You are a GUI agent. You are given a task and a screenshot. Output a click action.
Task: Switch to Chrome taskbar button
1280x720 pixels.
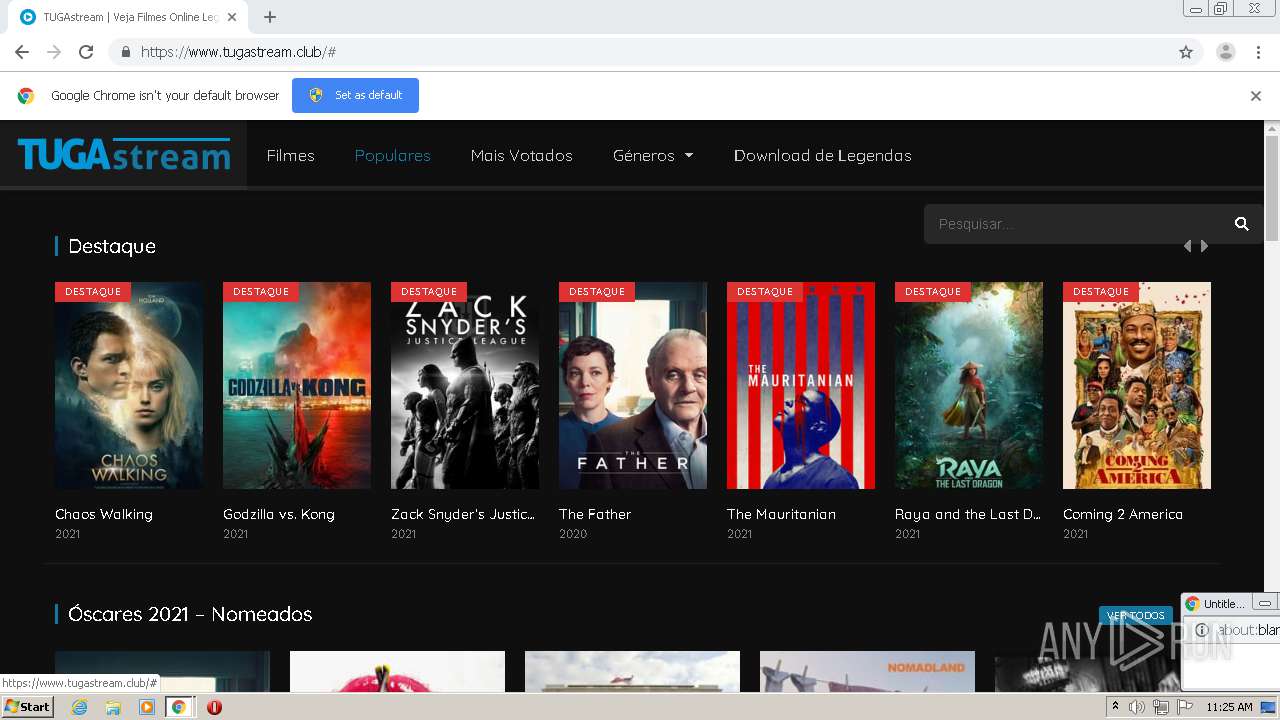(x=179, y=707)
